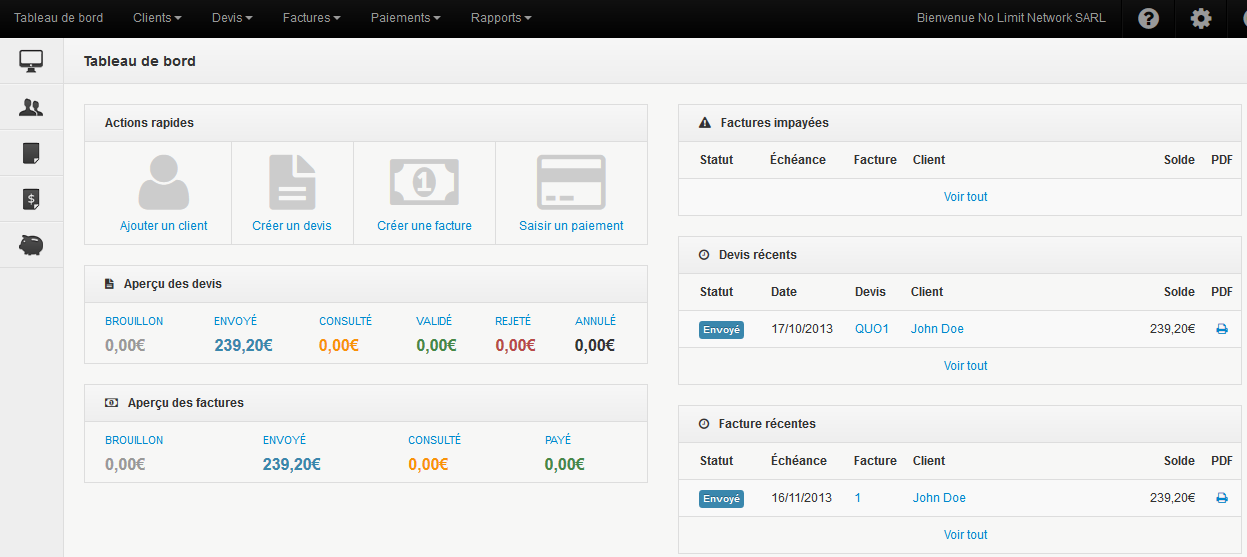Print the QUO1 quote PDF
This screenshot has width=1247, height=557.
tap(1221, 329)
